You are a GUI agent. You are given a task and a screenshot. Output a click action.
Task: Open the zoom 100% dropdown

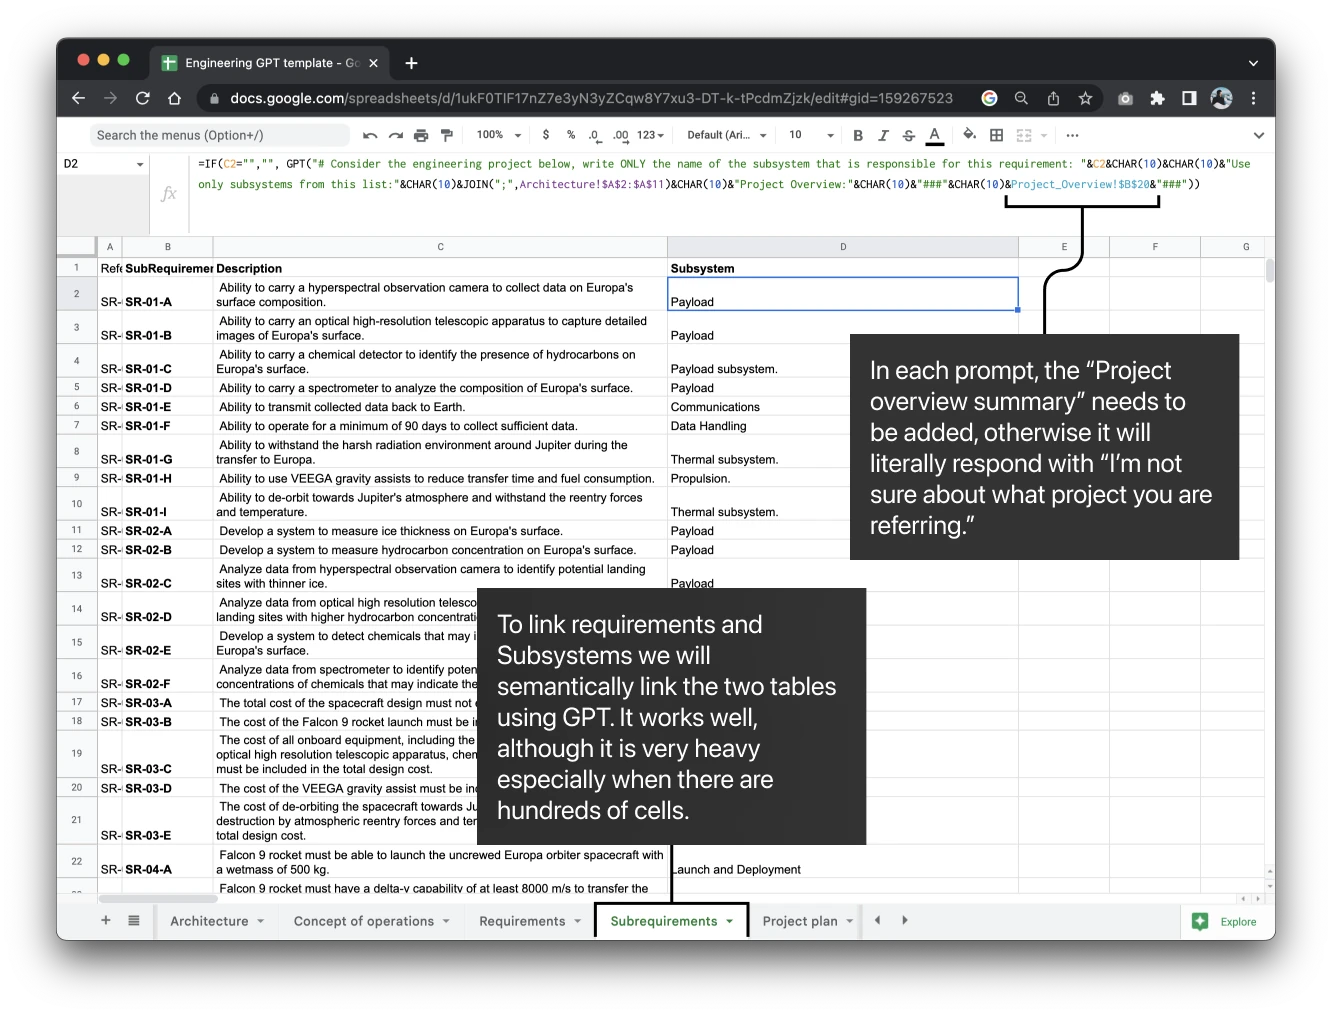click(x=499, y=135)
